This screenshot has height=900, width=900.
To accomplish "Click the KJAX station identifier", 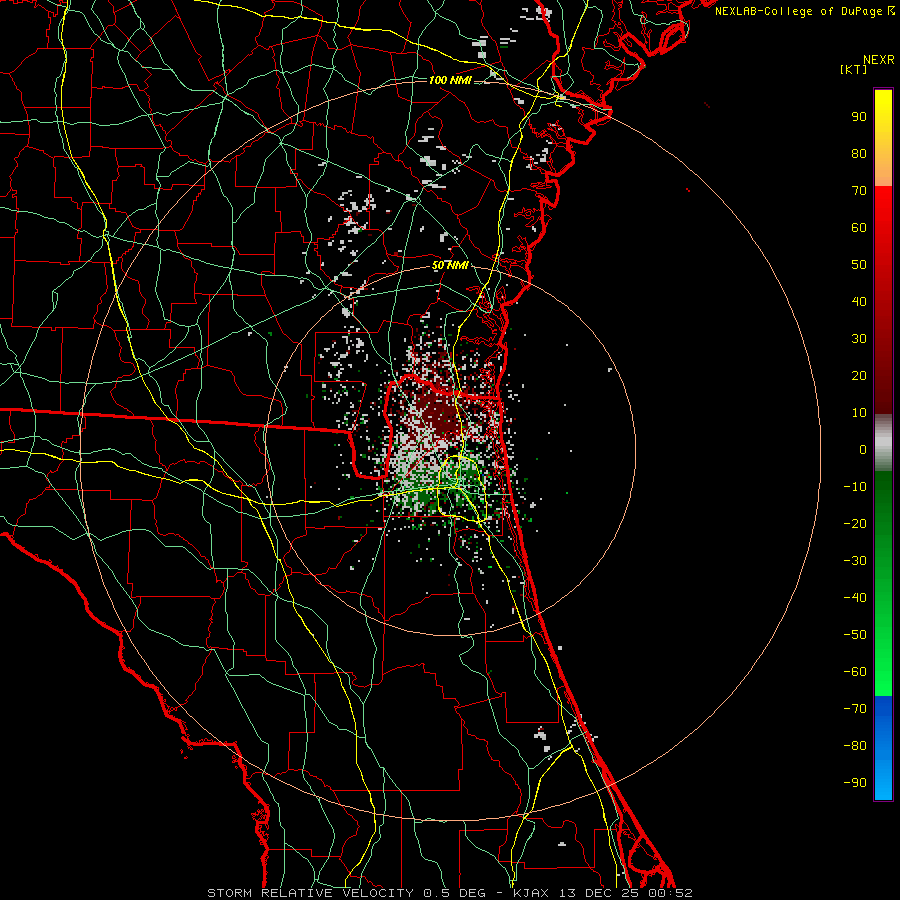I will 531,893.
